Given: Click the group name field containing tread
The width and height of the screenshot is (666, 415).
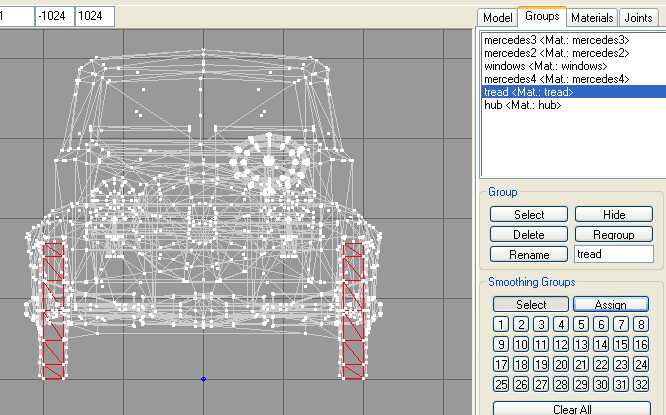Looking at the screenshot, I should pos(614,254).
